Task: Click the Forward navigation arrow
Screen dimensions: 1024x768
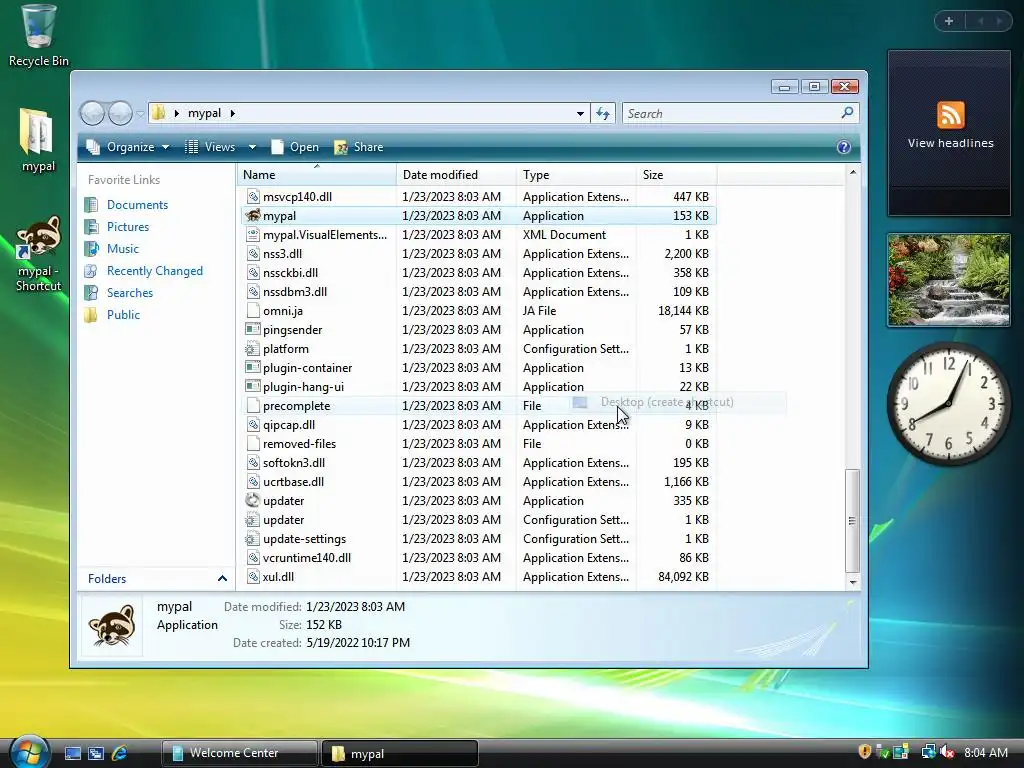Action: click(120, 114)
